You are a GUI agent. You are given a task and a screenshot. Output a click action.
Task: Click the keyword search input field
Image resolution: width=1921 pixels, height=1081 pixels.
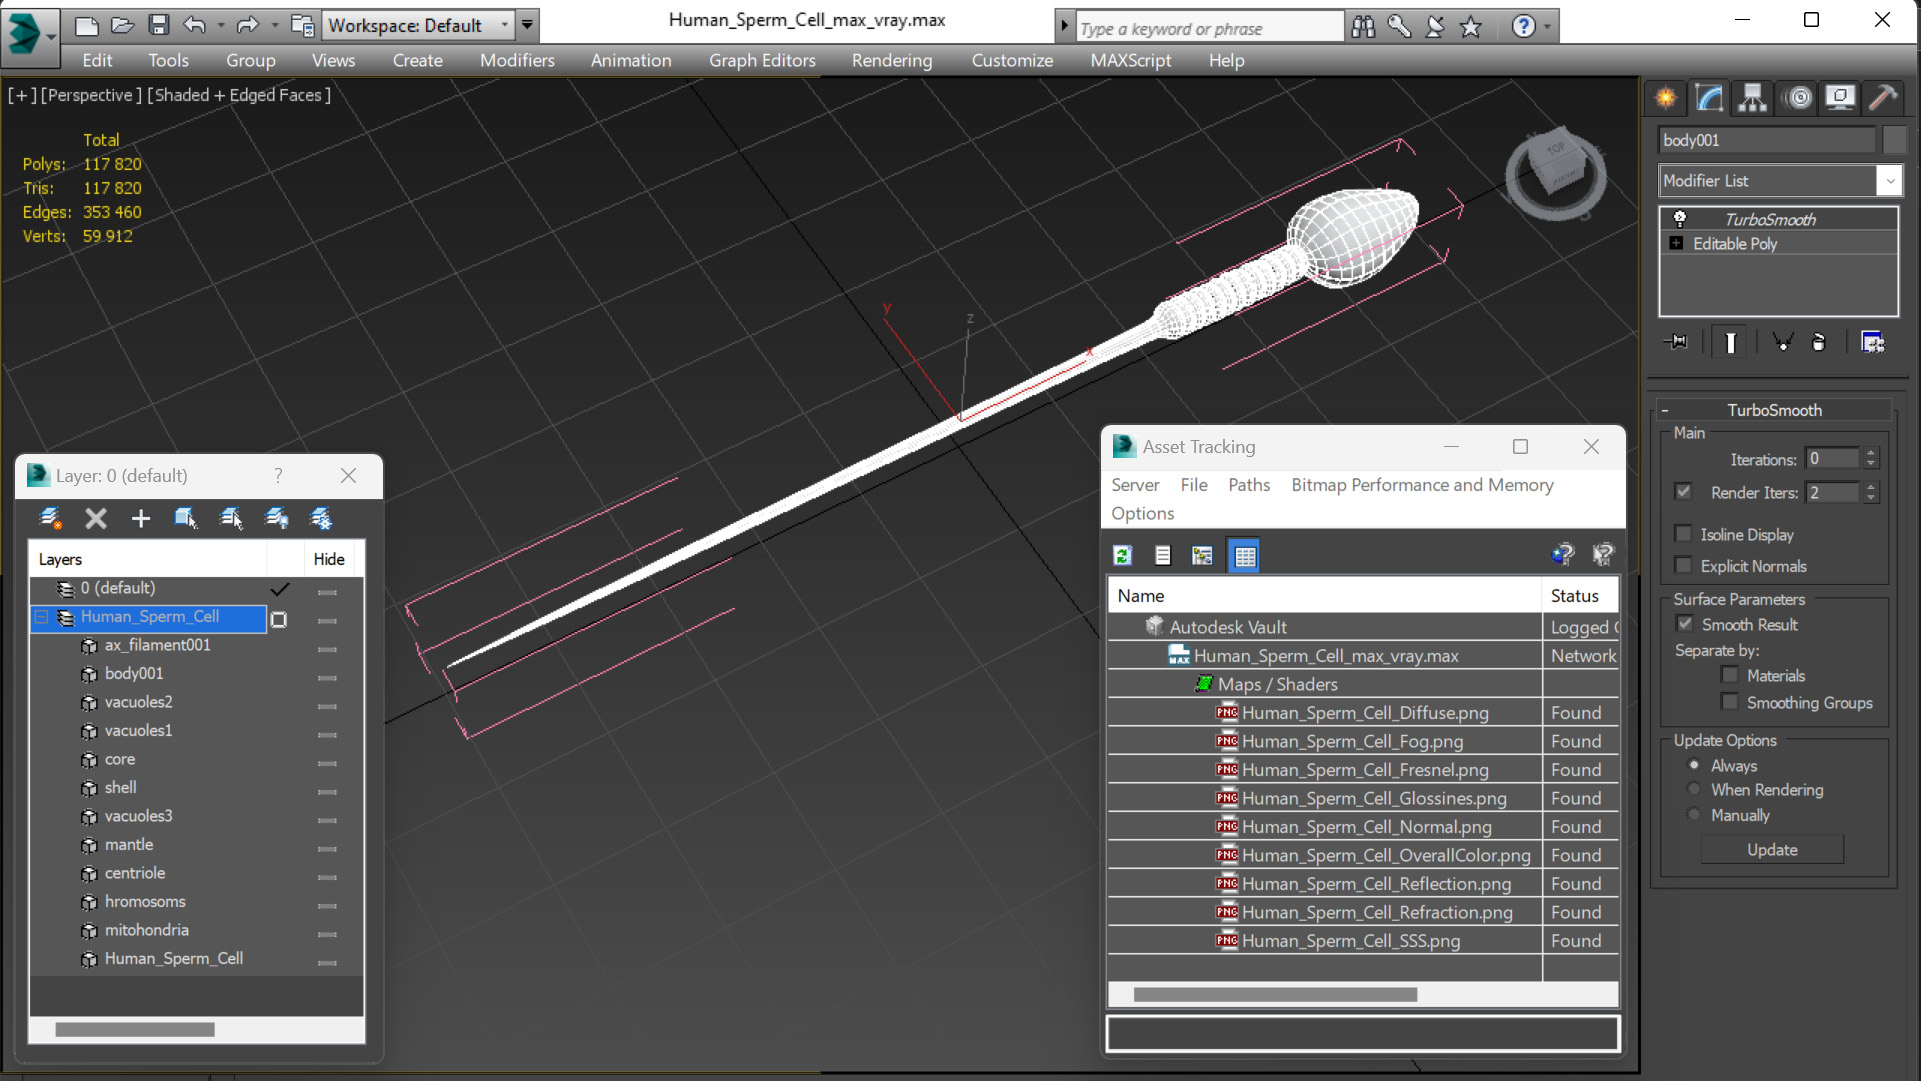(1208, 28)
